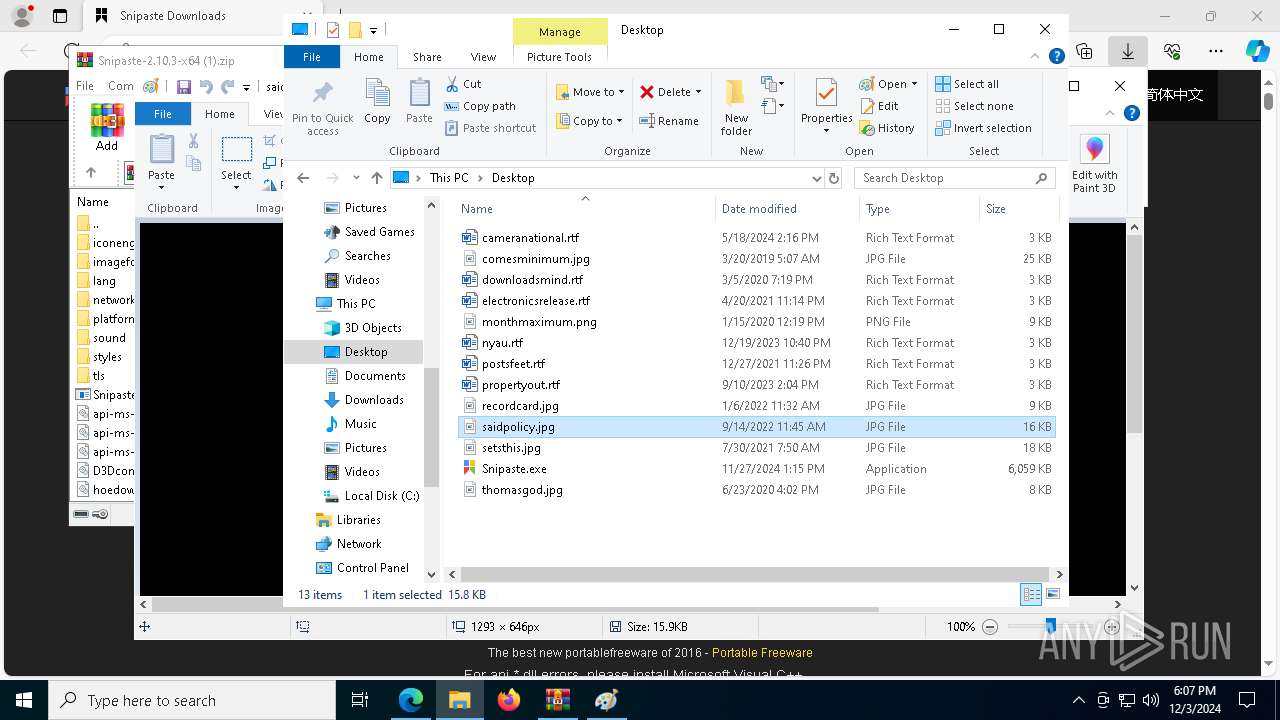The image size is (1280, 720).
Task: Open recent locations dropdown arrow
Action: [356, 178]
